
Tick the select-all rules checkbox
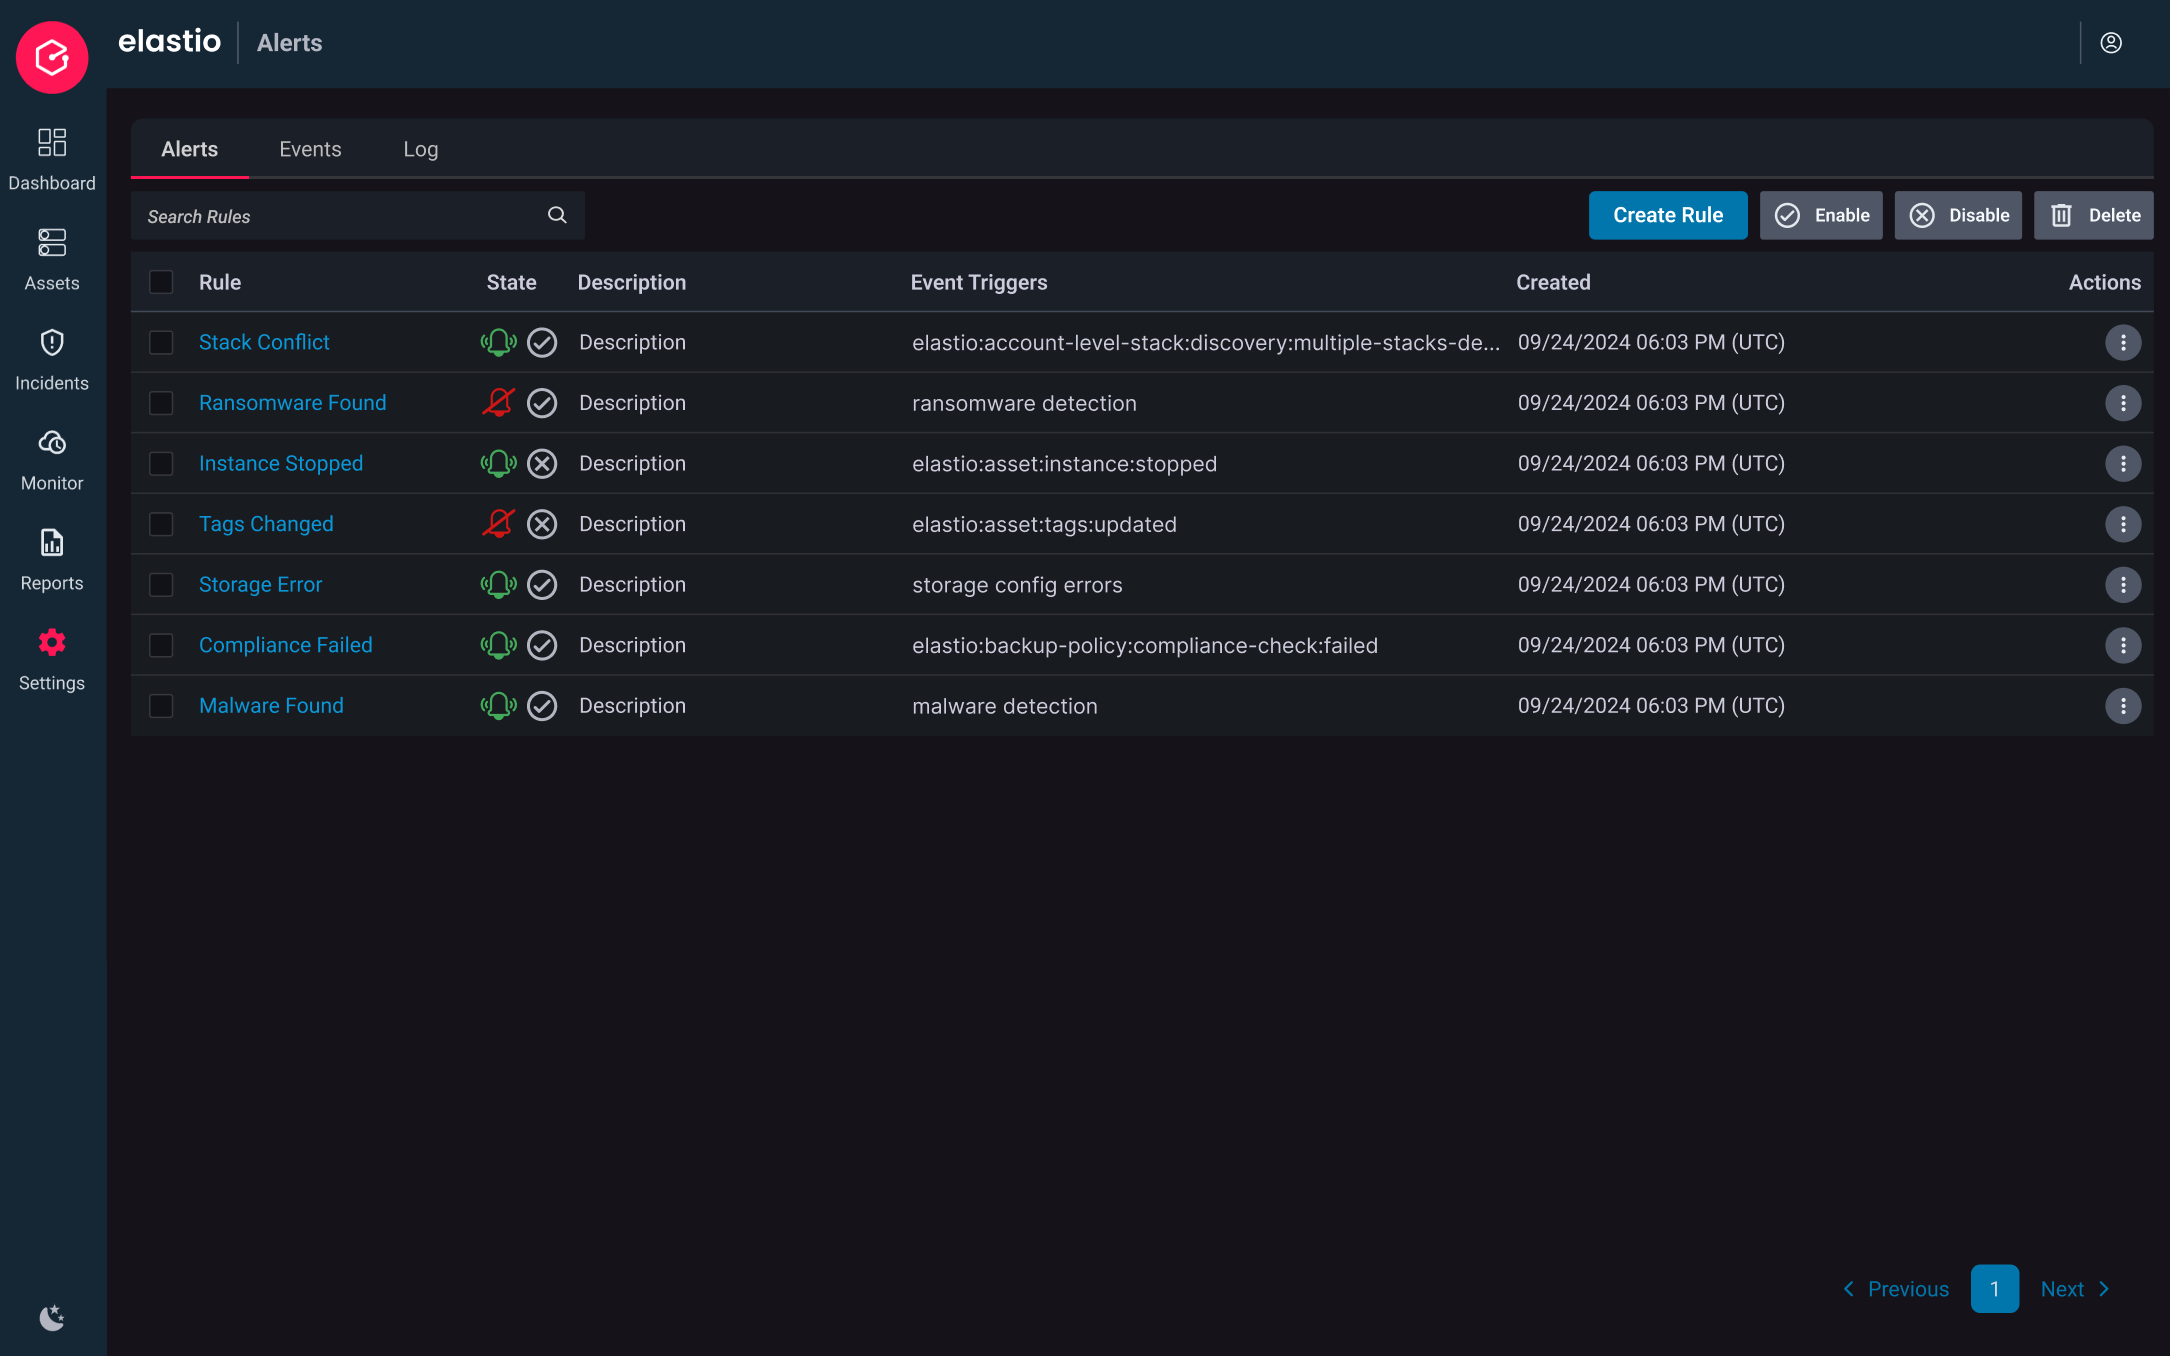pos(161,282)
